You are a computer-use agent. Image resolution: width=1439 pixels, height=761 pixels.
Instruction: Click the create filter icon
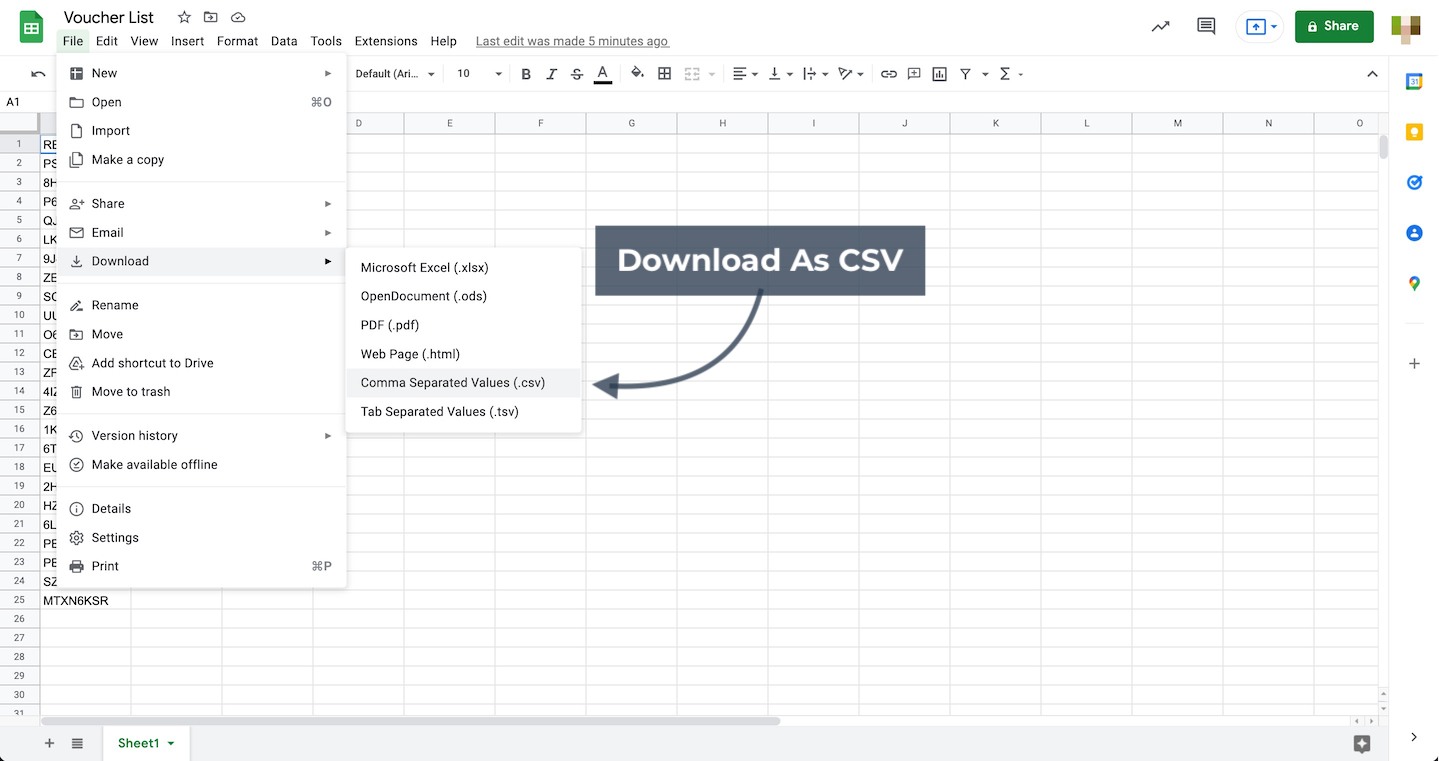point(966,74)
